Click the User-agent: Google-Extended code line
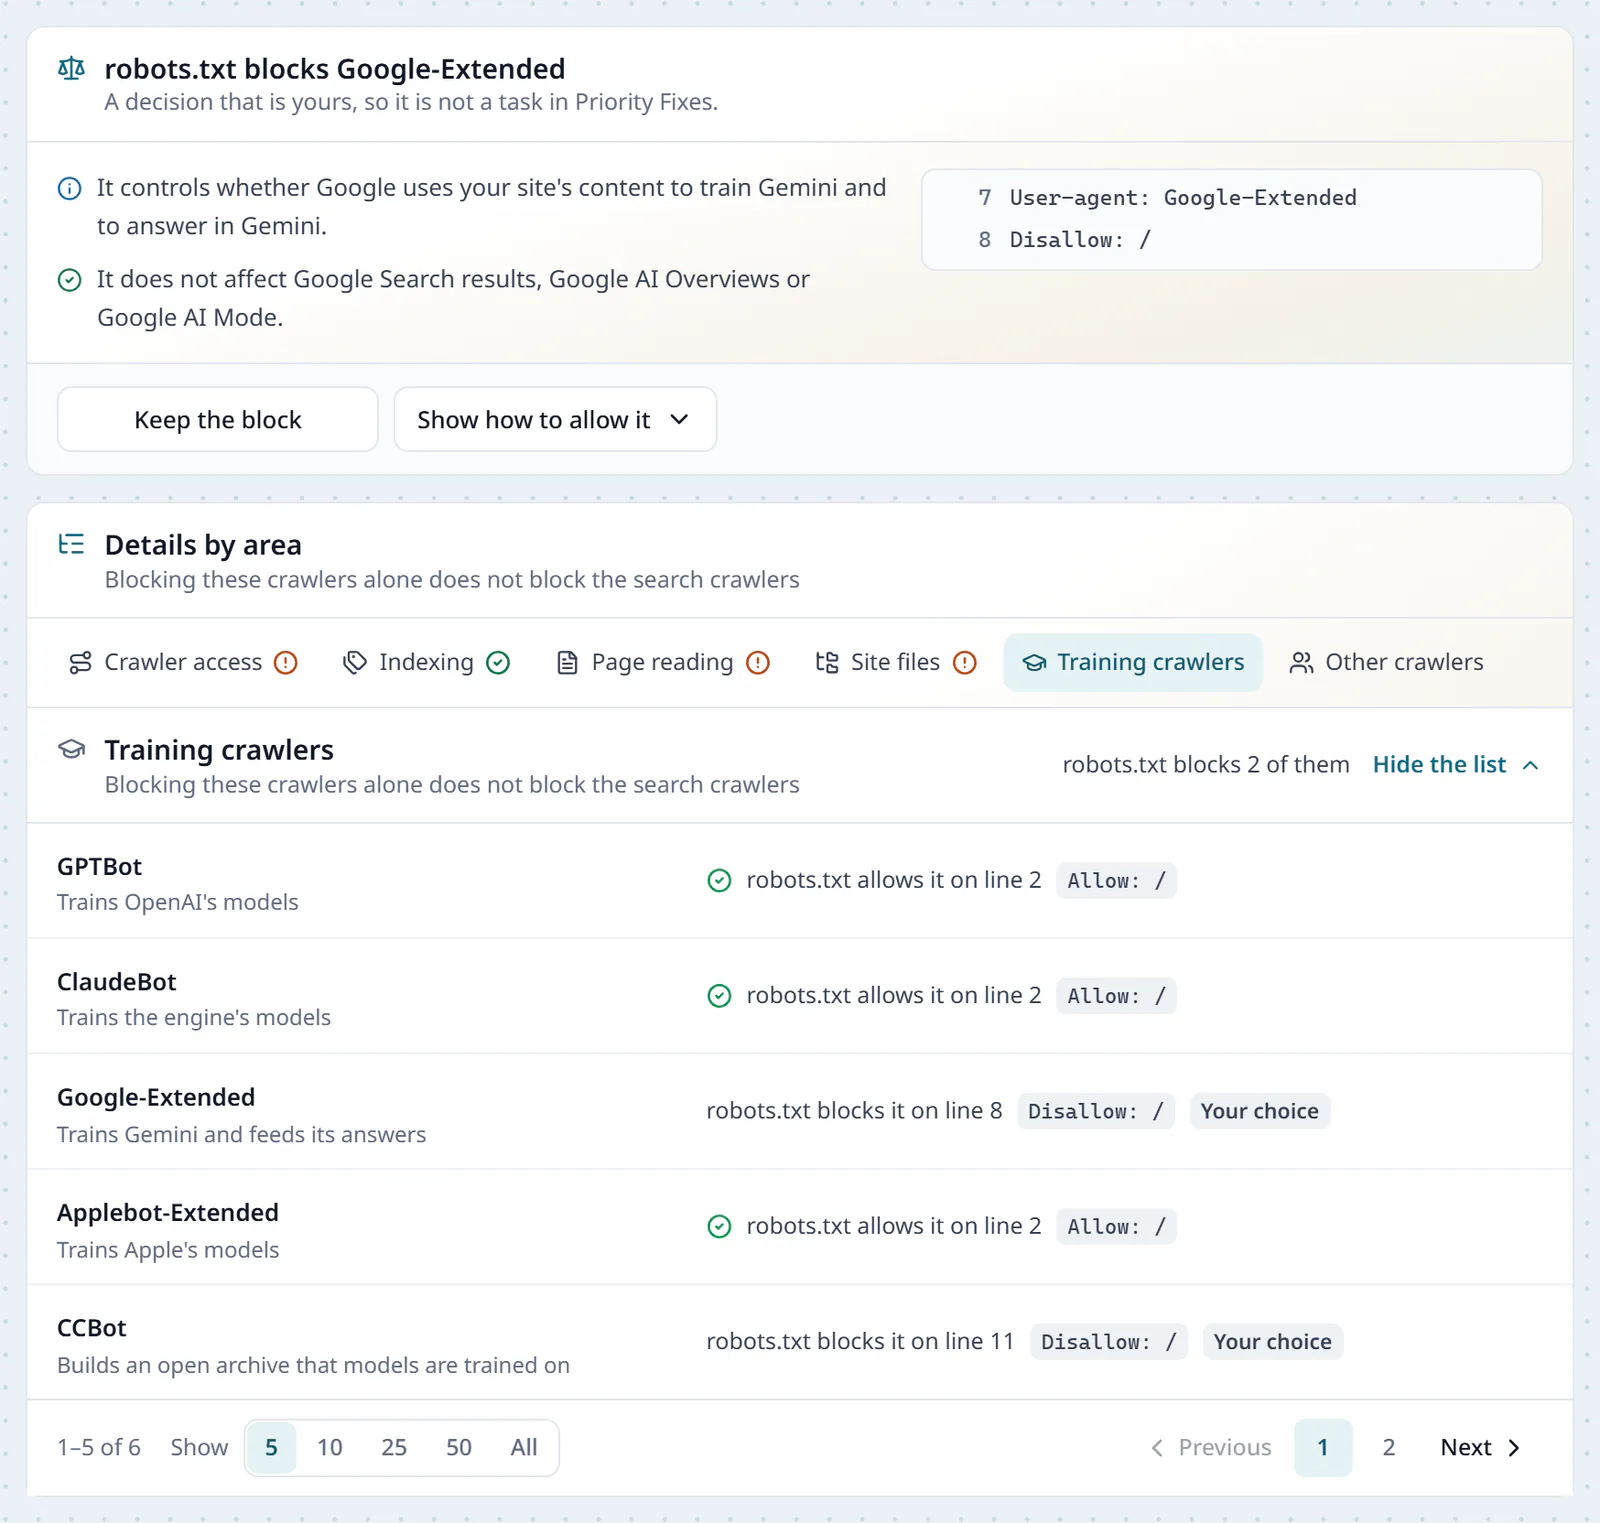1600x1523 pixels. [1183, 198]
